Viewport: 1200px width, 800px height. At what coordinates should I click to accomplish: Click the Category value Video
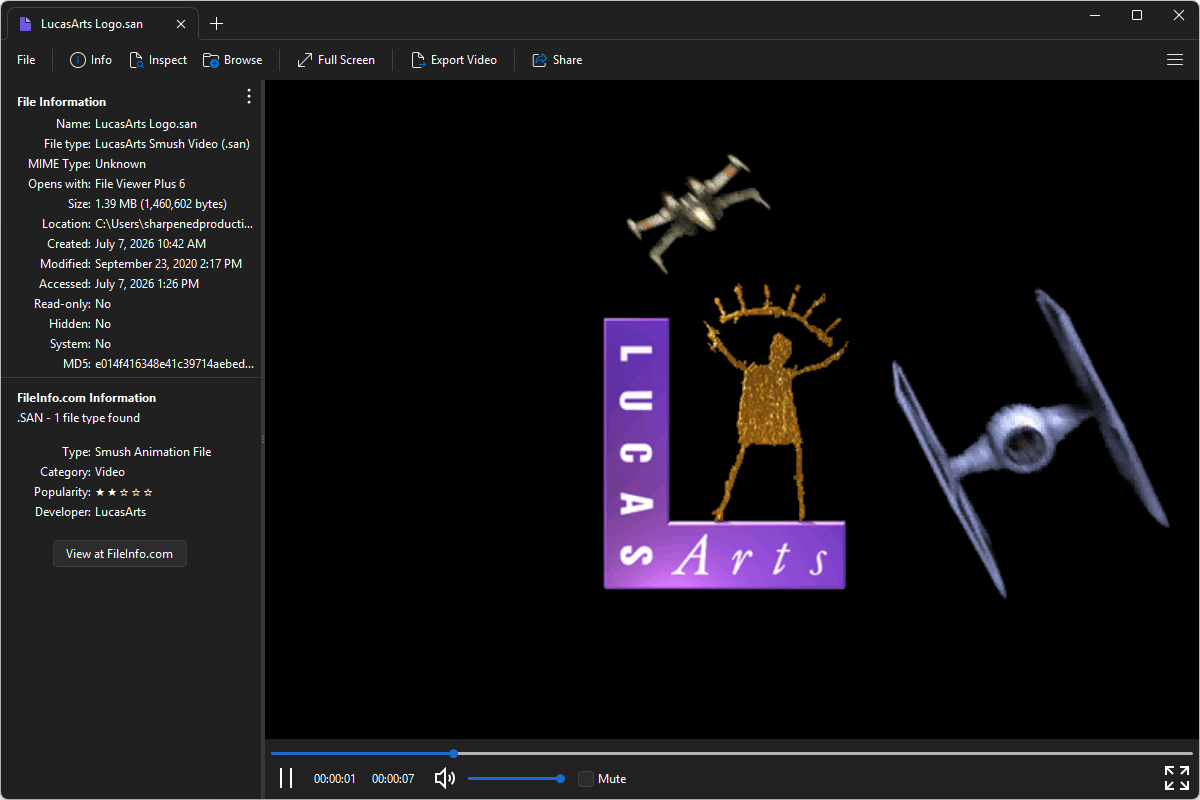(110, 472)
